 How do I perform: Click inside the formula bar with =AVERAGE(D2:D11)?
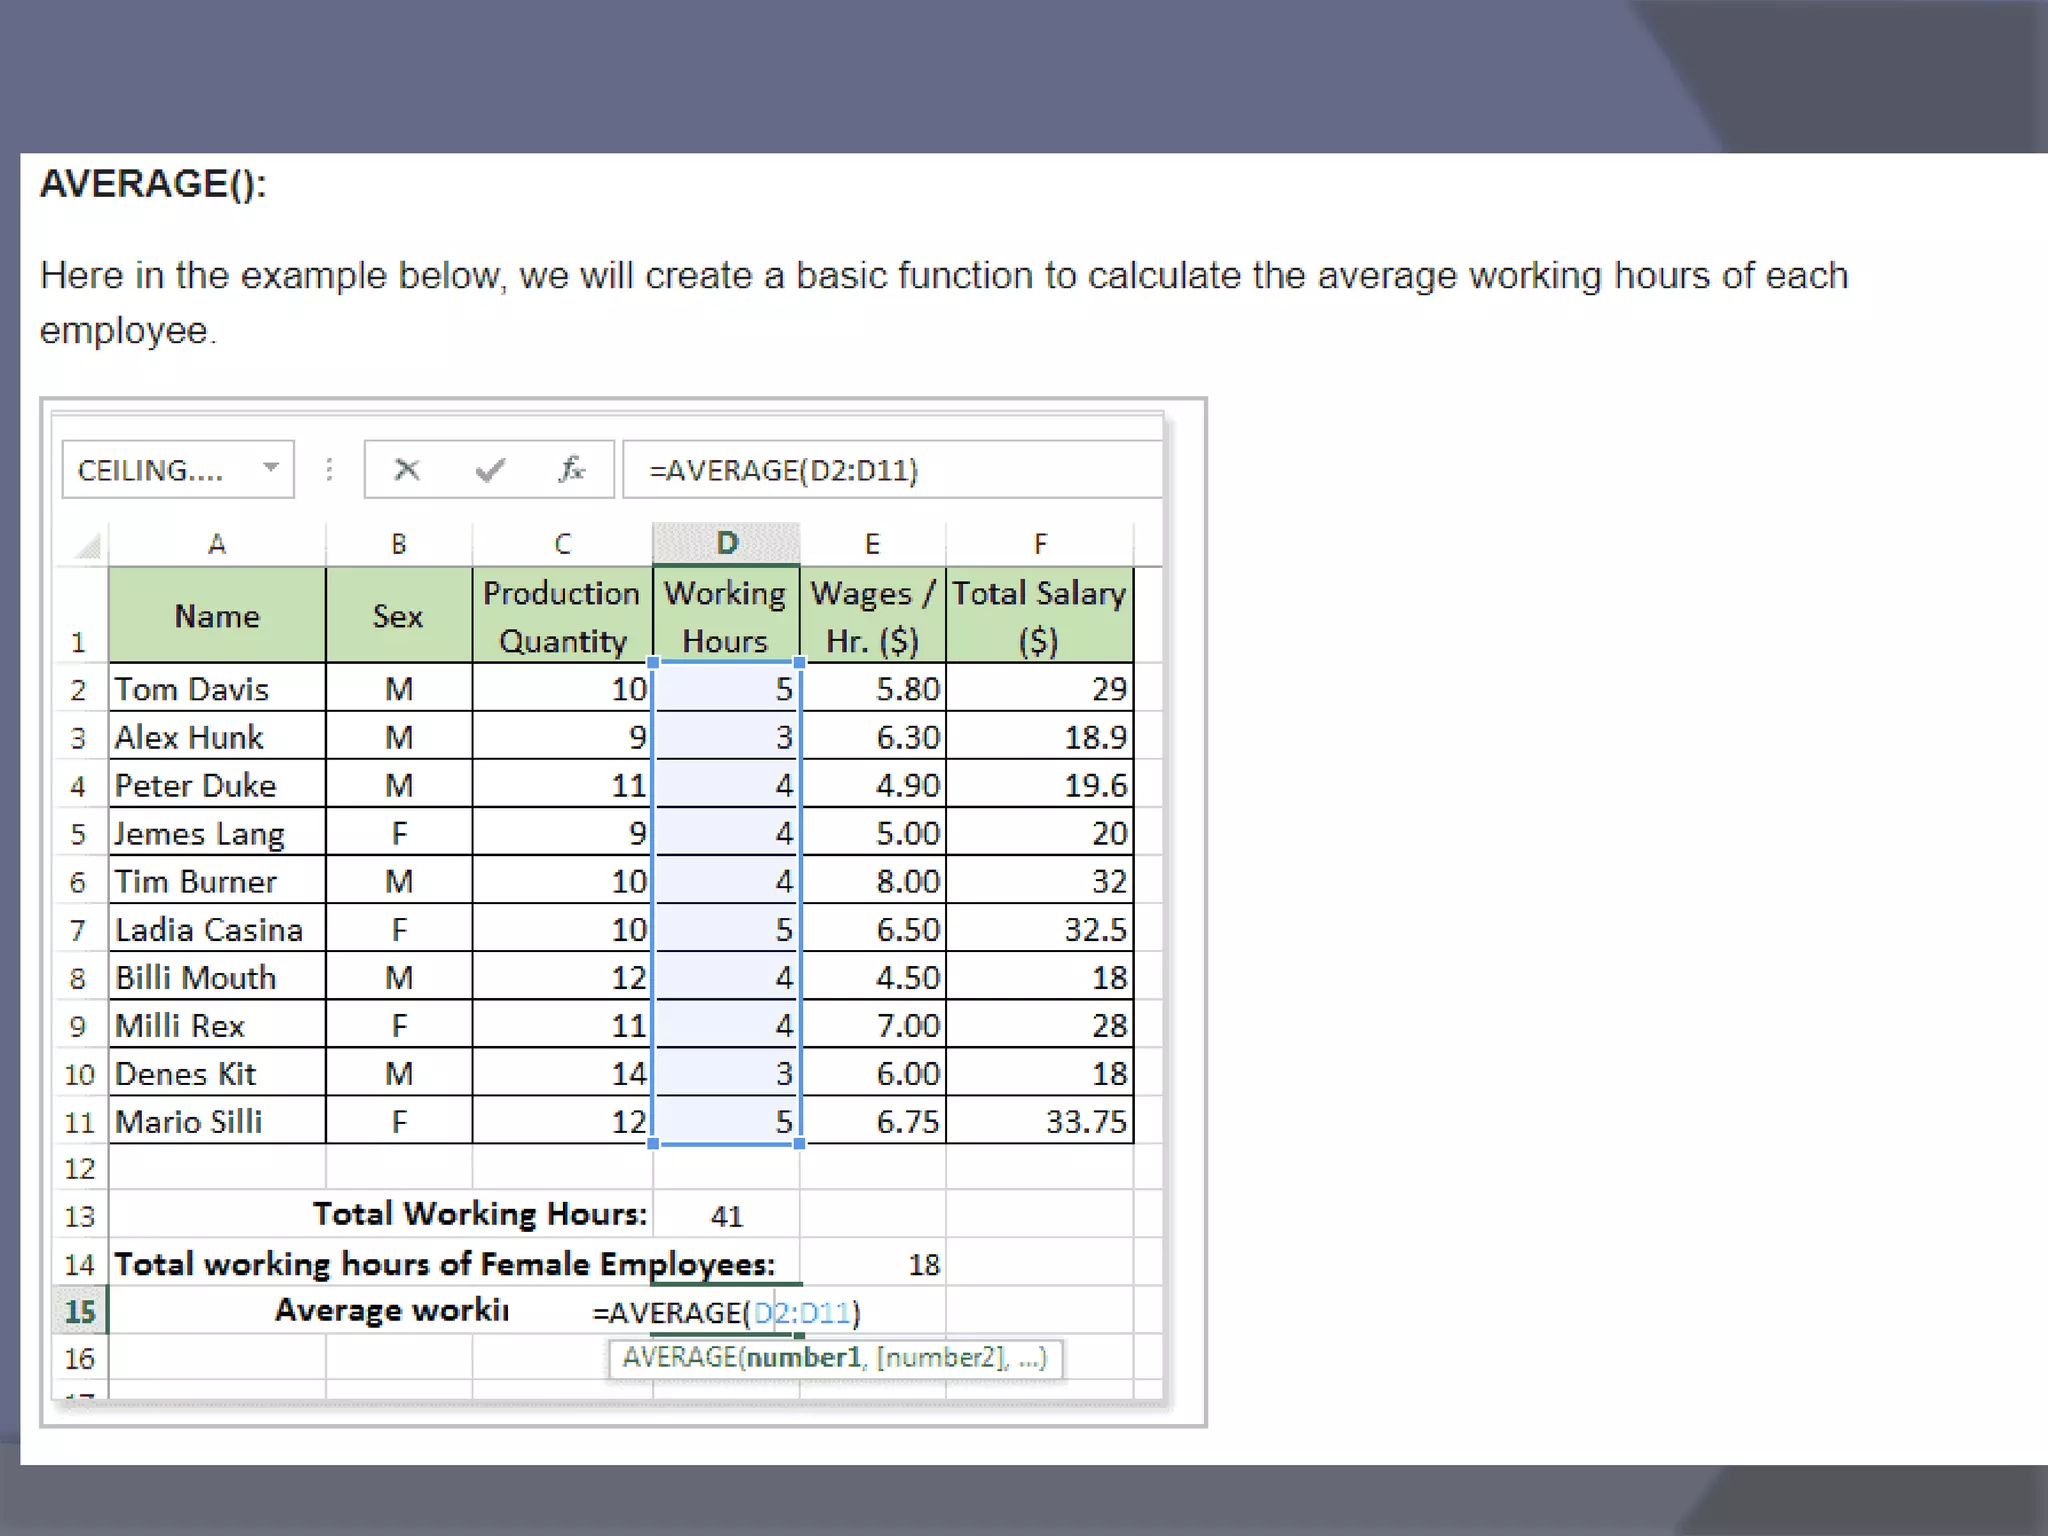point(890,470)
